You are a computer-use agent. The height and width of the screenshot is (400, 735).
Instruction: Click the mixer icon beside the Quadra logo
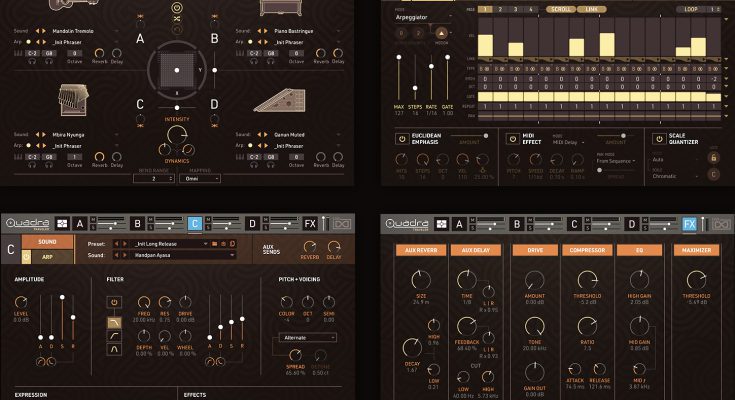pos(61,224)
